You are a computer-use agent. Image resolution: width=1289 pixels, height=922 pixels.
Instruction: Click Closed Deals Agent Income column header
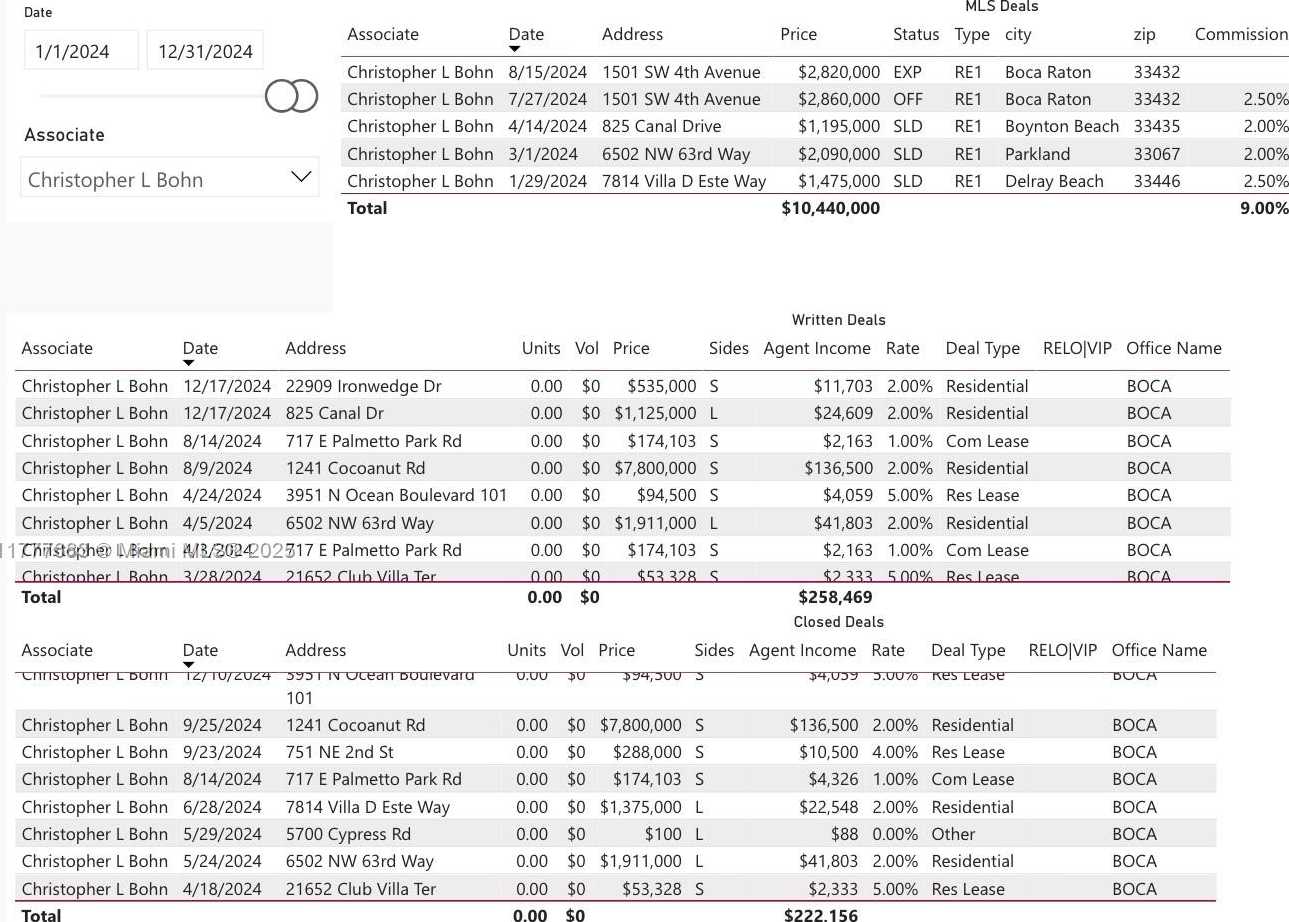coord(803,650)
